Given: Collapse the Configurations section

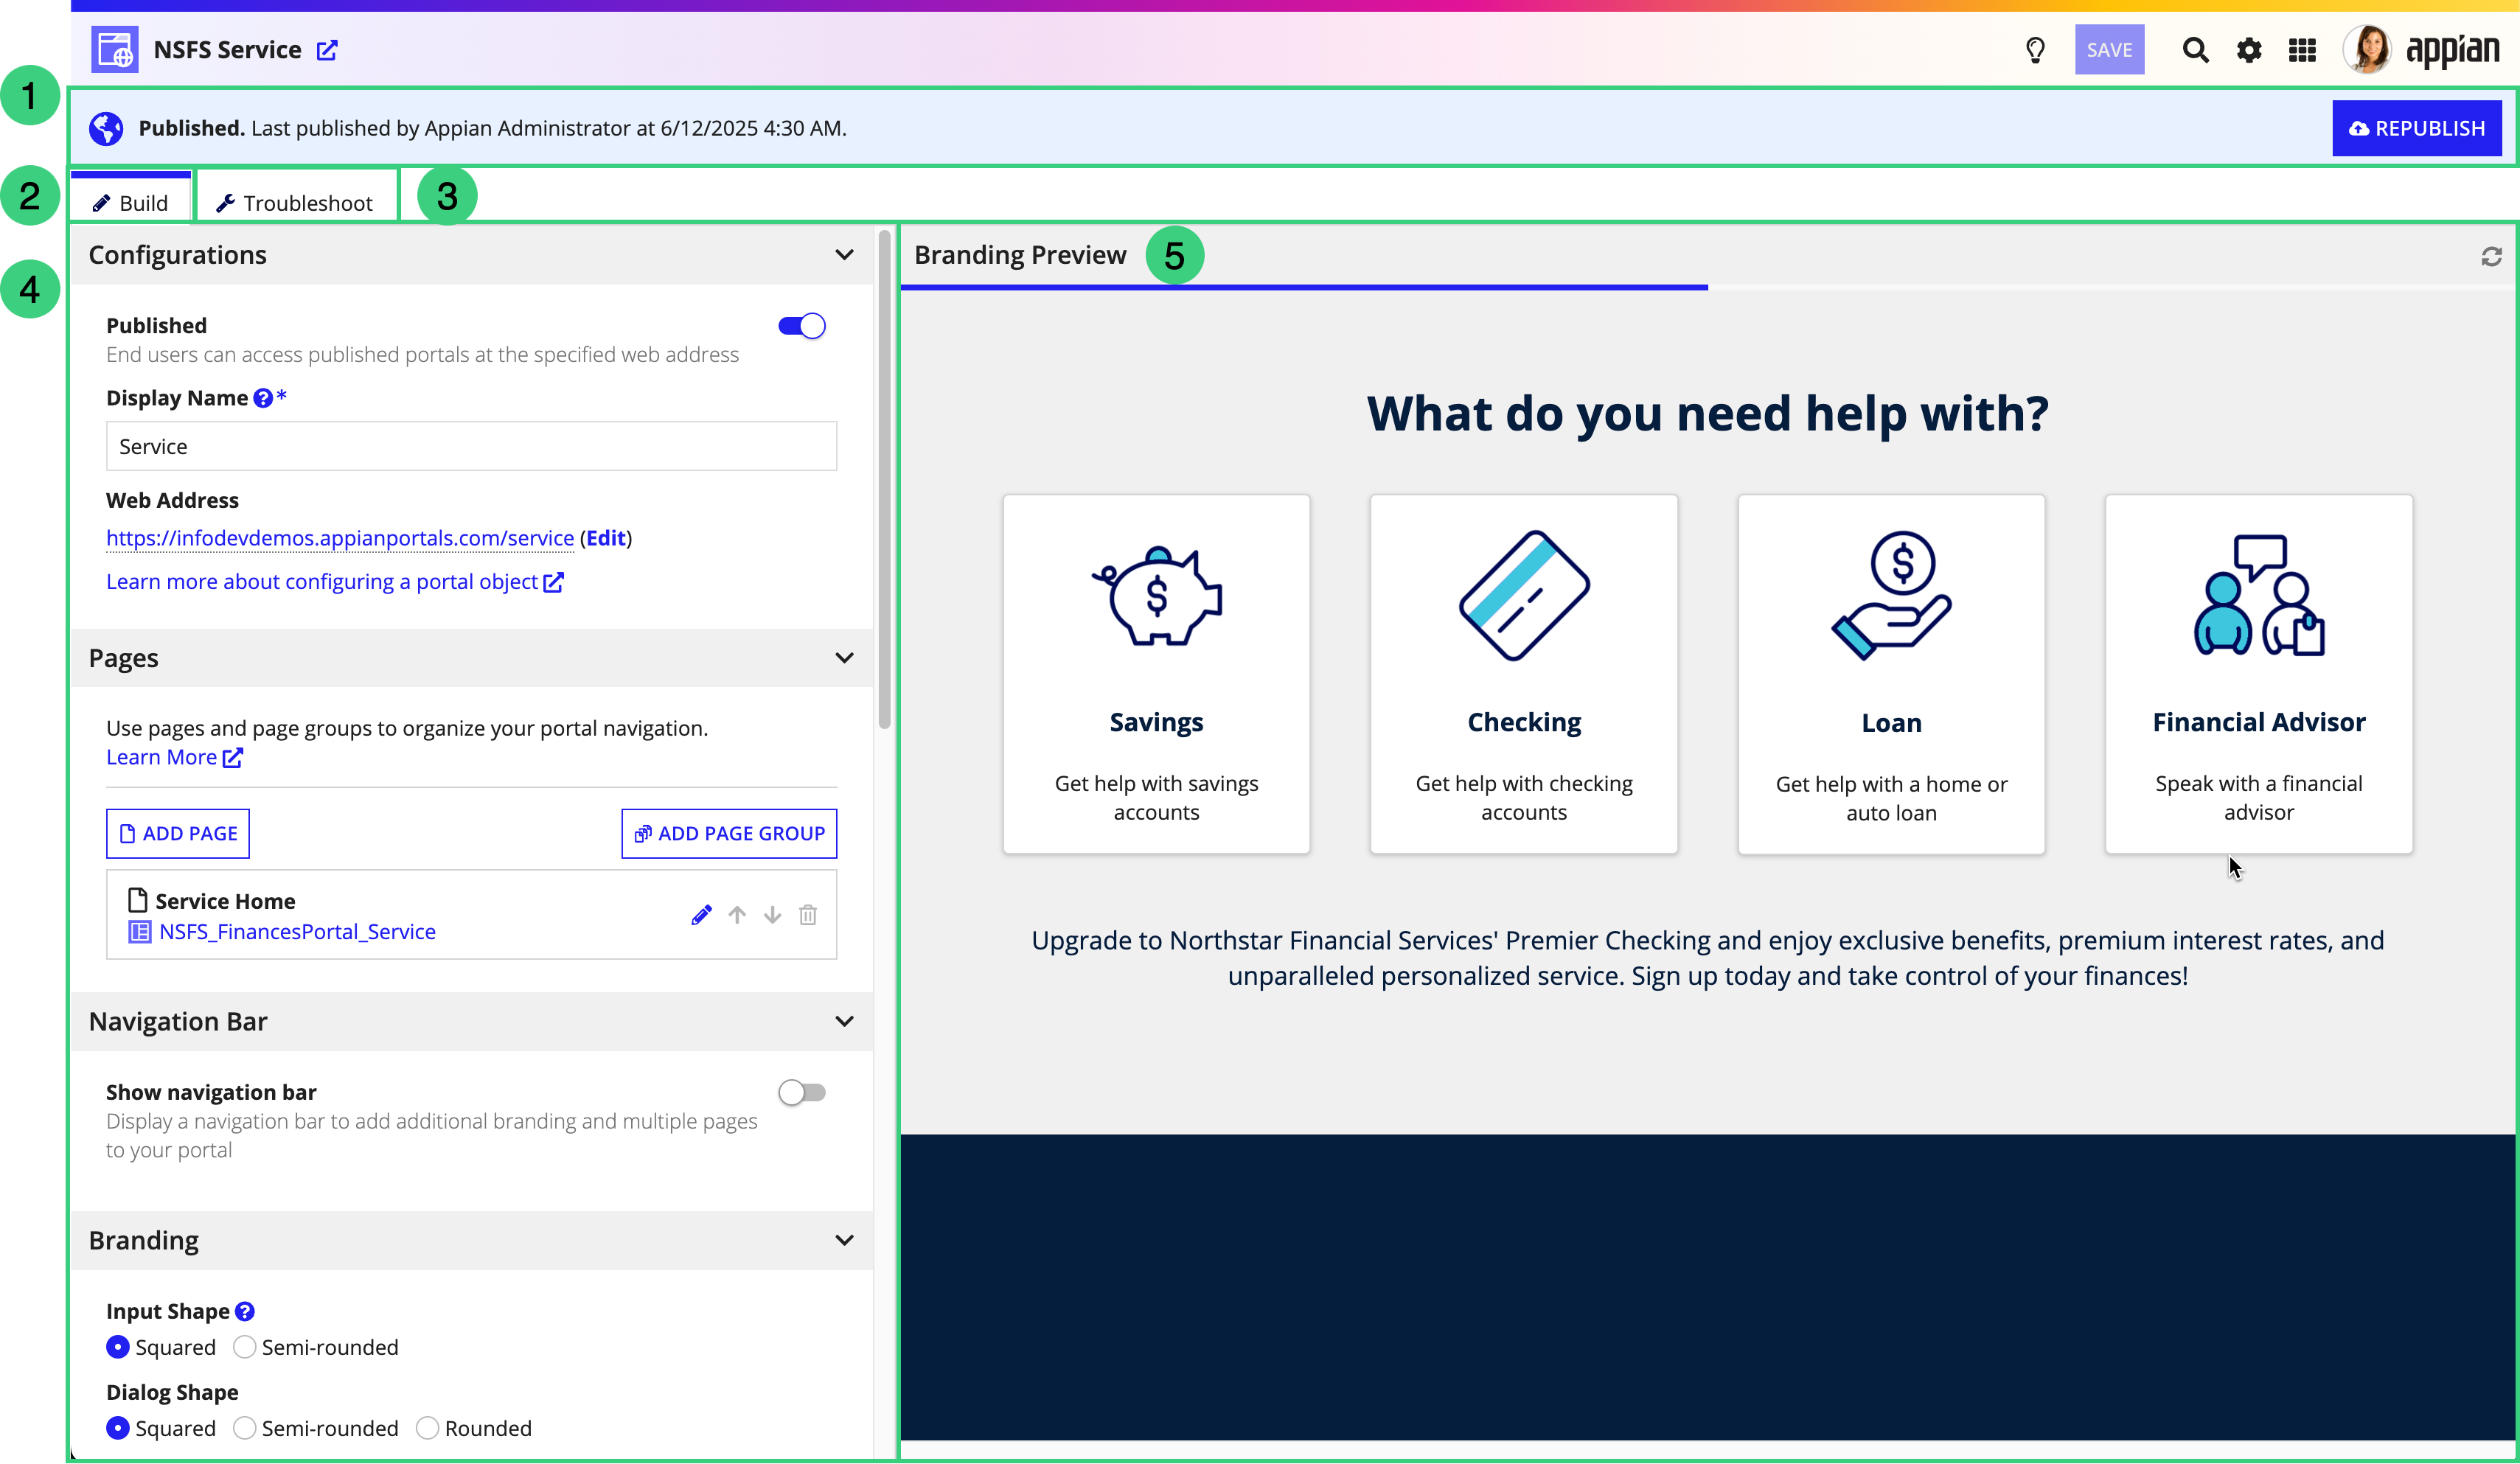Looking at the screenshot, I should pos(844,255).
